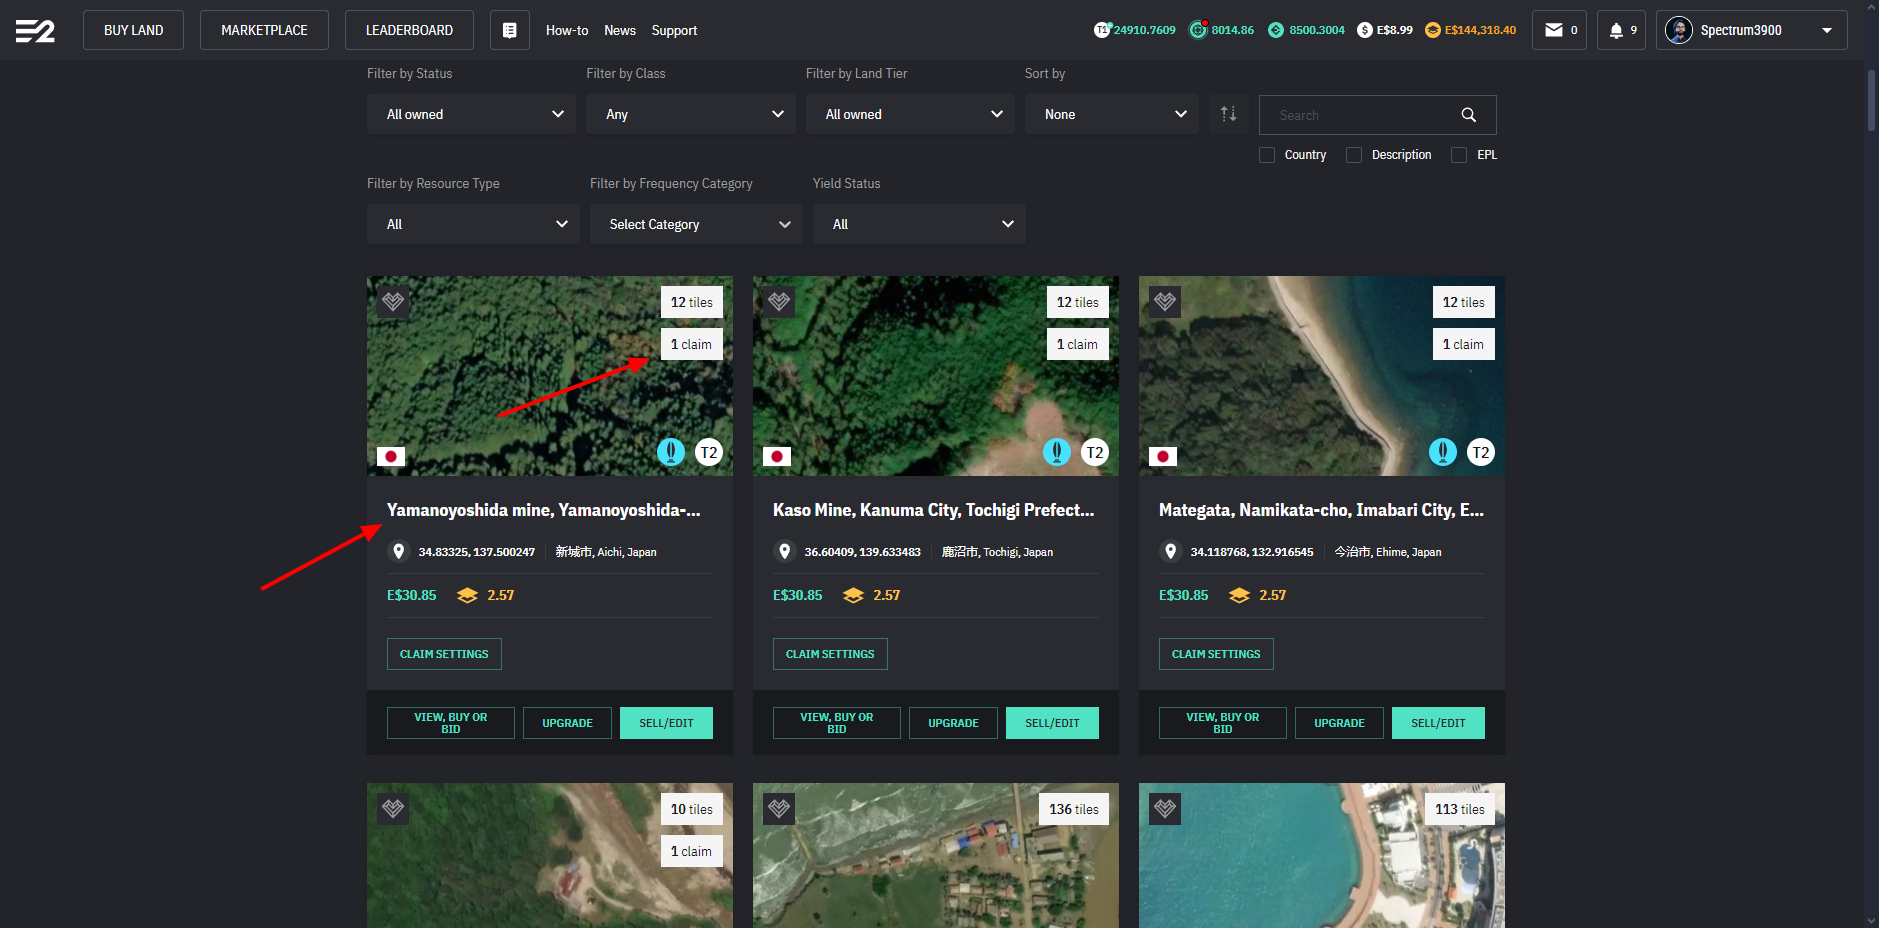This screenshot has width=1879, height=928.
Task: Click the location pin for 34.83325, 137.500247
Action: click(399, 551)
